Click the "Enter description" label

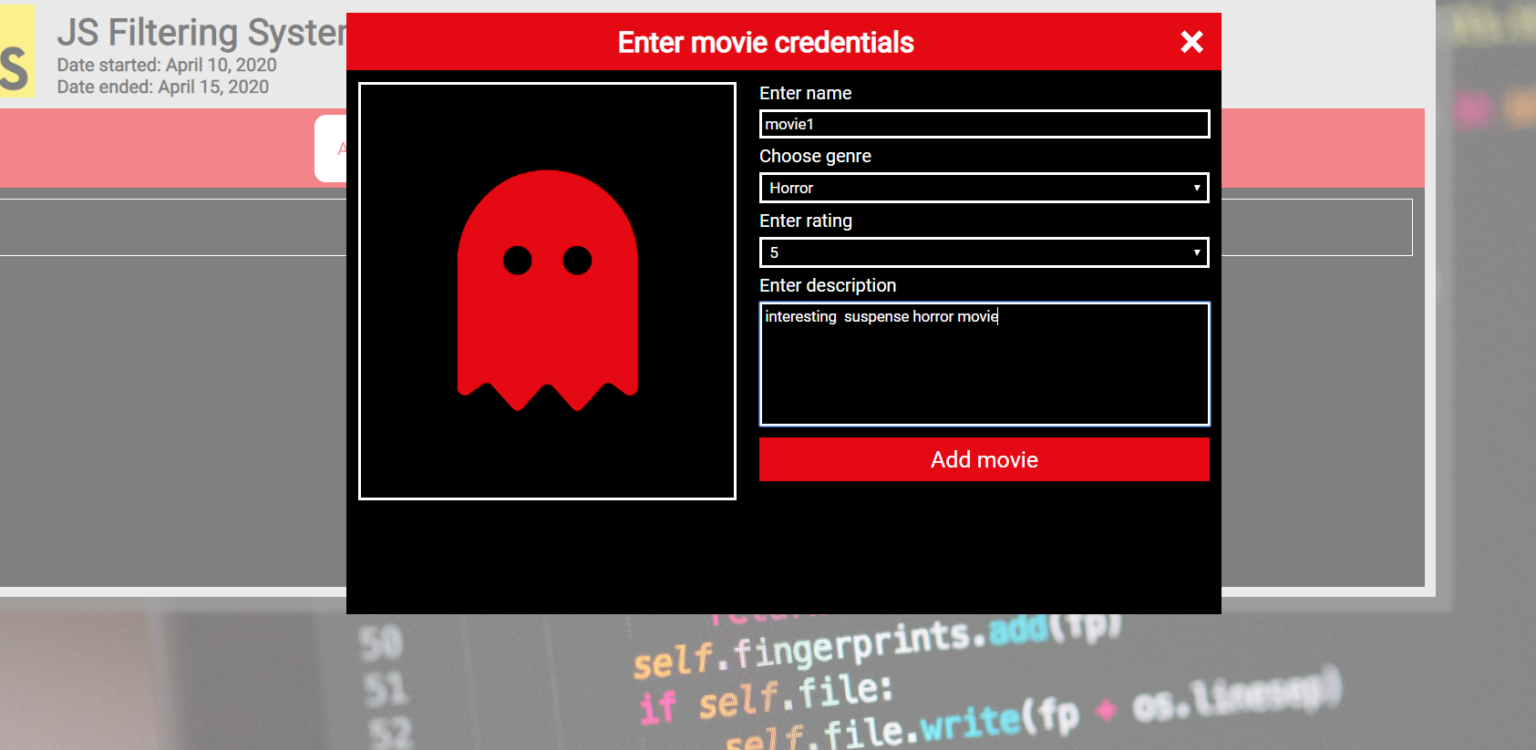[x=827, y=286]
